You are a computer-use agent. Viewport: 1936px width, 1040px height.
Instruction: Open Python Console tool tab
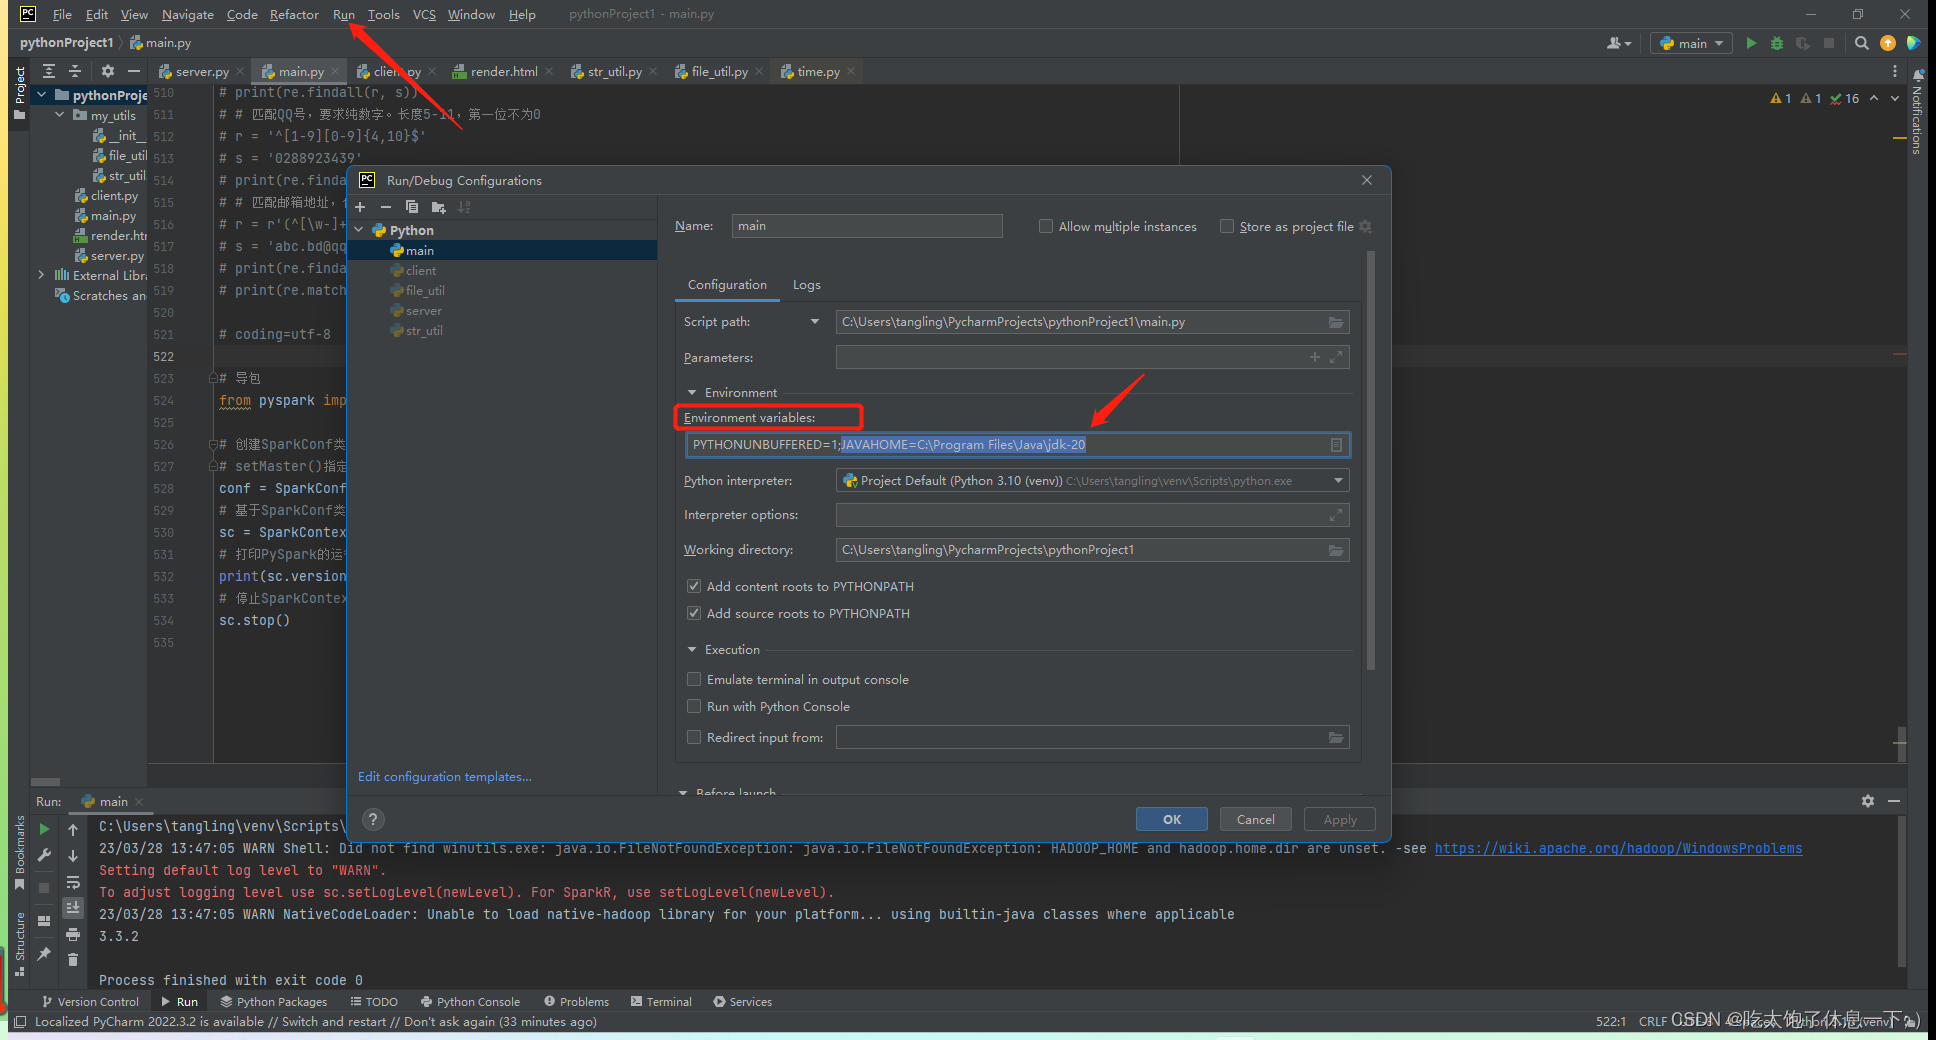[470, 1001]
